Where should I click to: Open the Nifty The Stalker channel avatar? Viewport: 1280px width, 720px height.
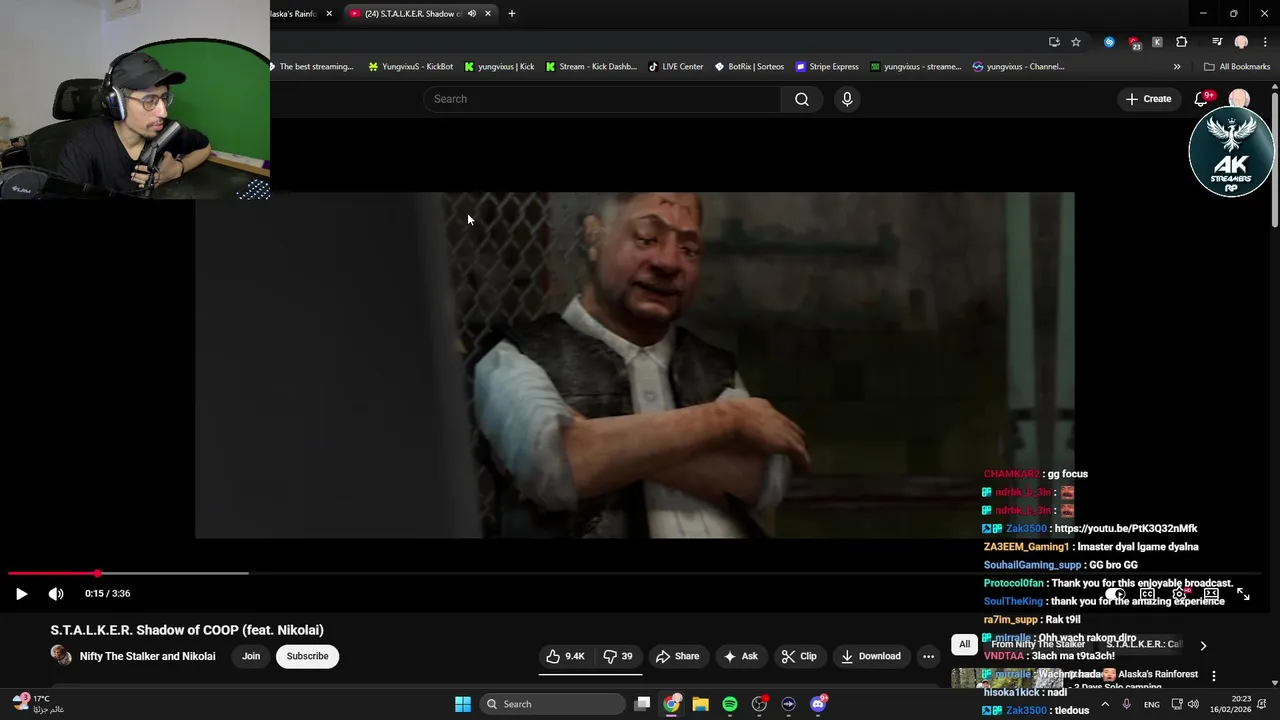click(x=61, y=656)
